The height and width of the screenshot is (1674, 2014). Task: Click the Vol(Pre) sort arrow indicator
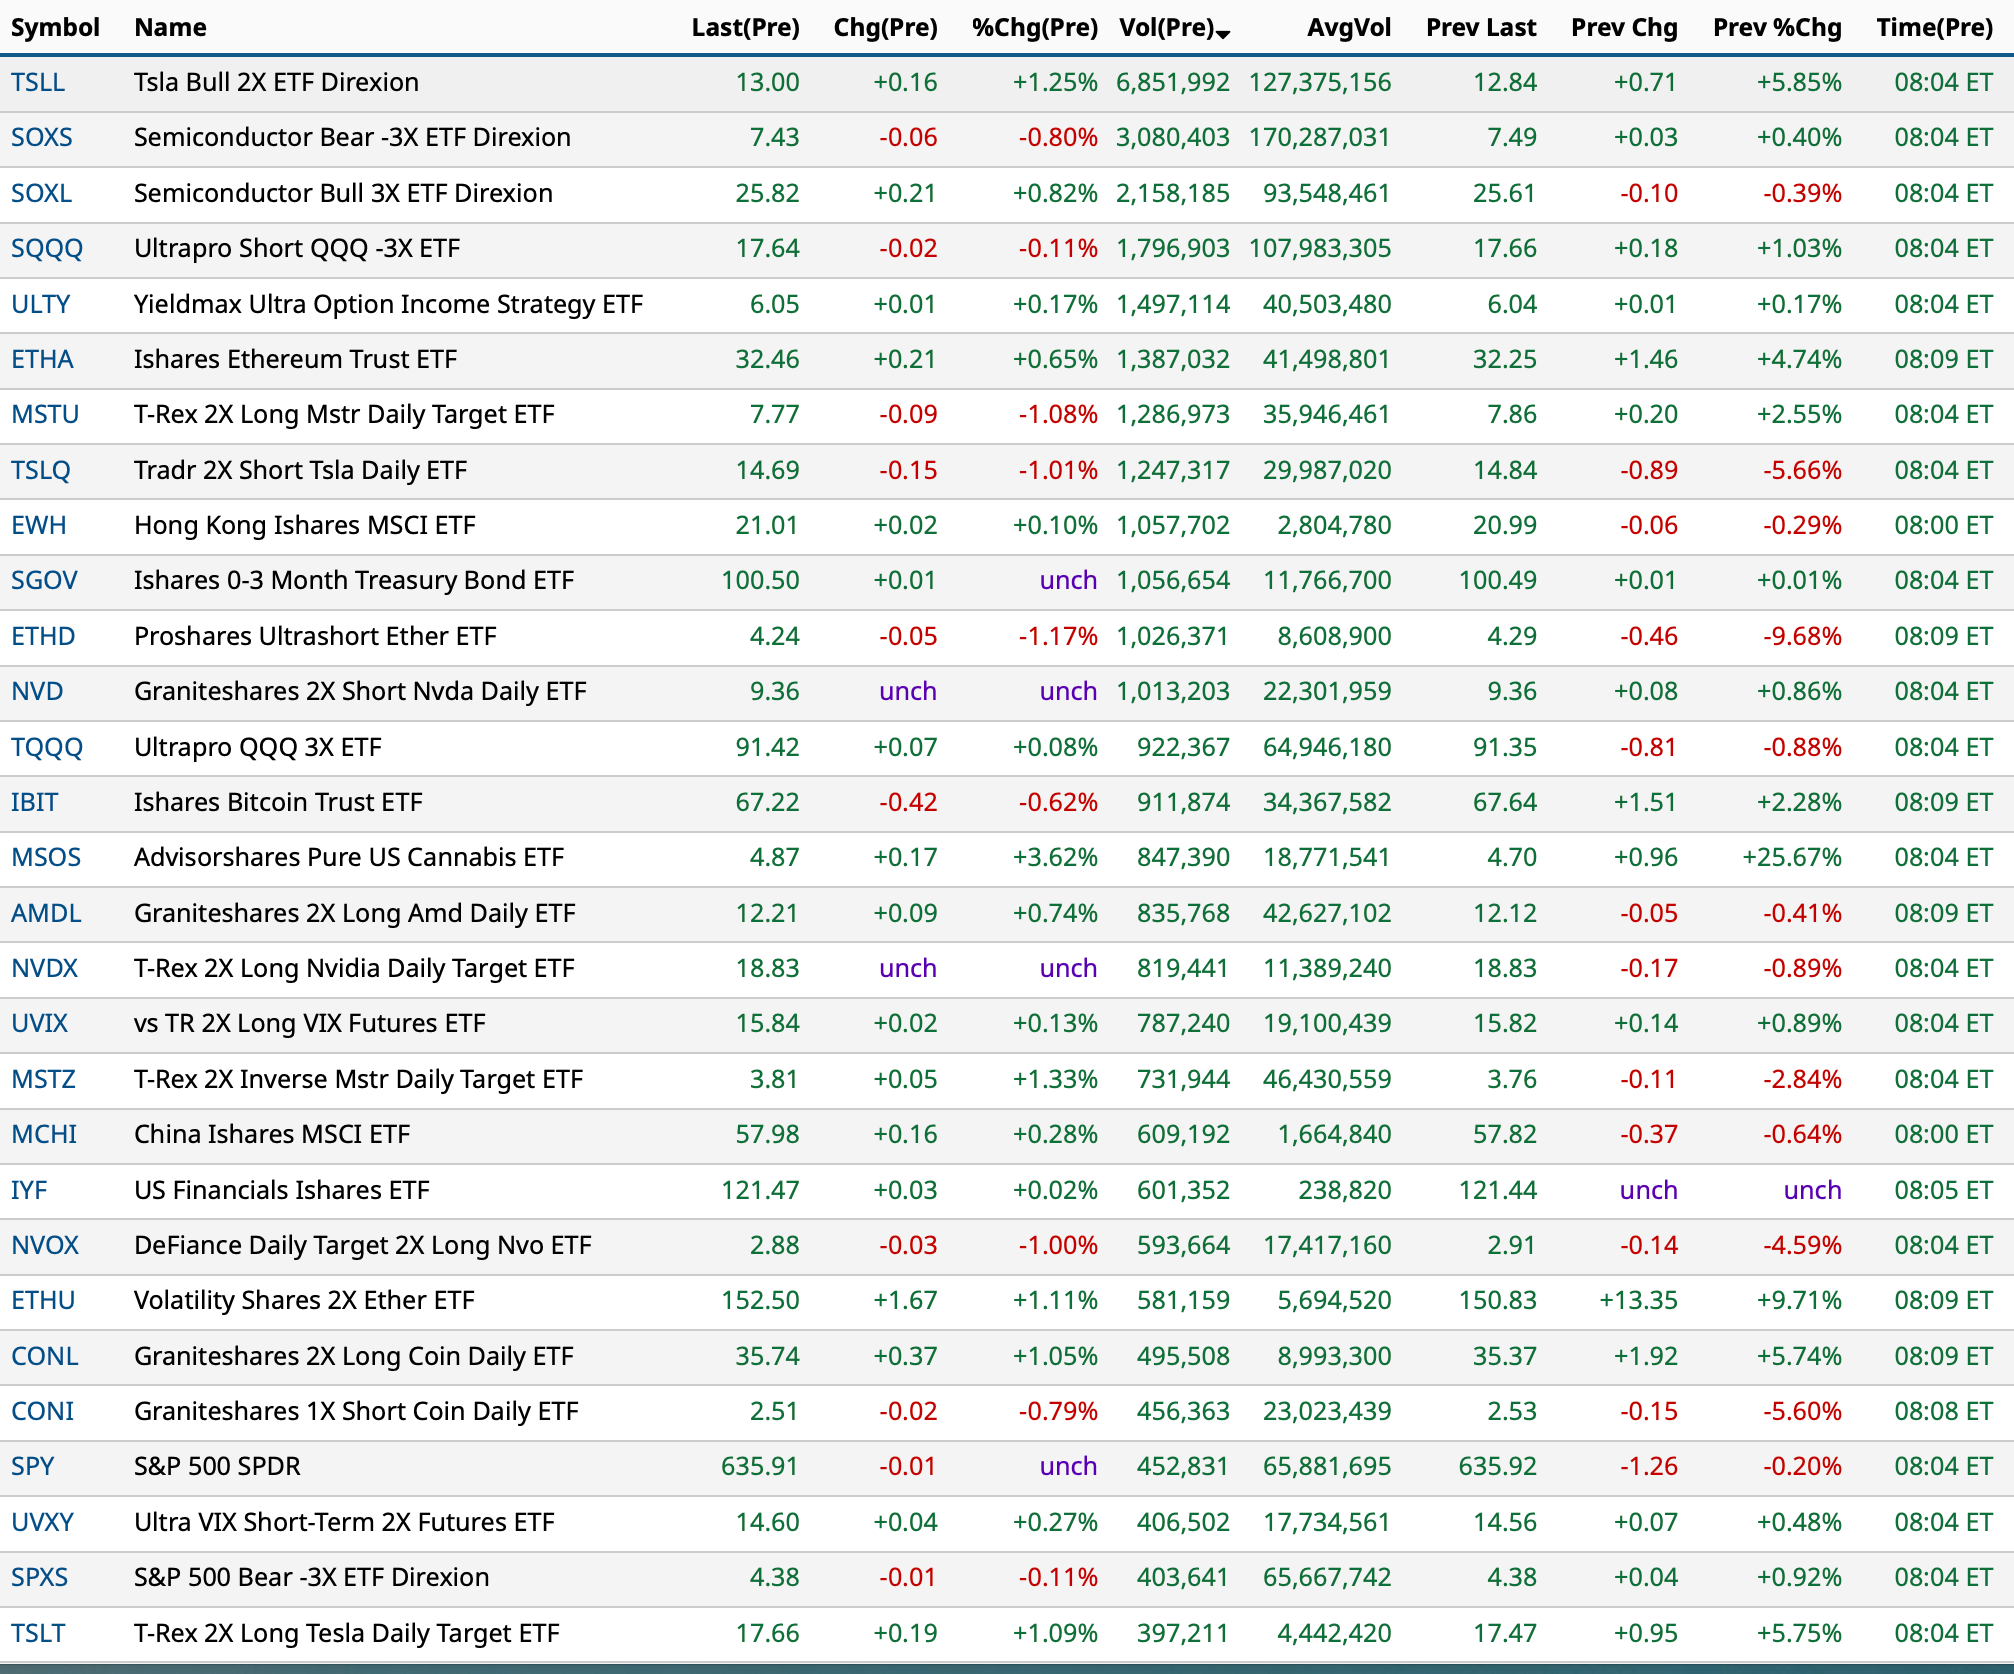(1223, 34)
